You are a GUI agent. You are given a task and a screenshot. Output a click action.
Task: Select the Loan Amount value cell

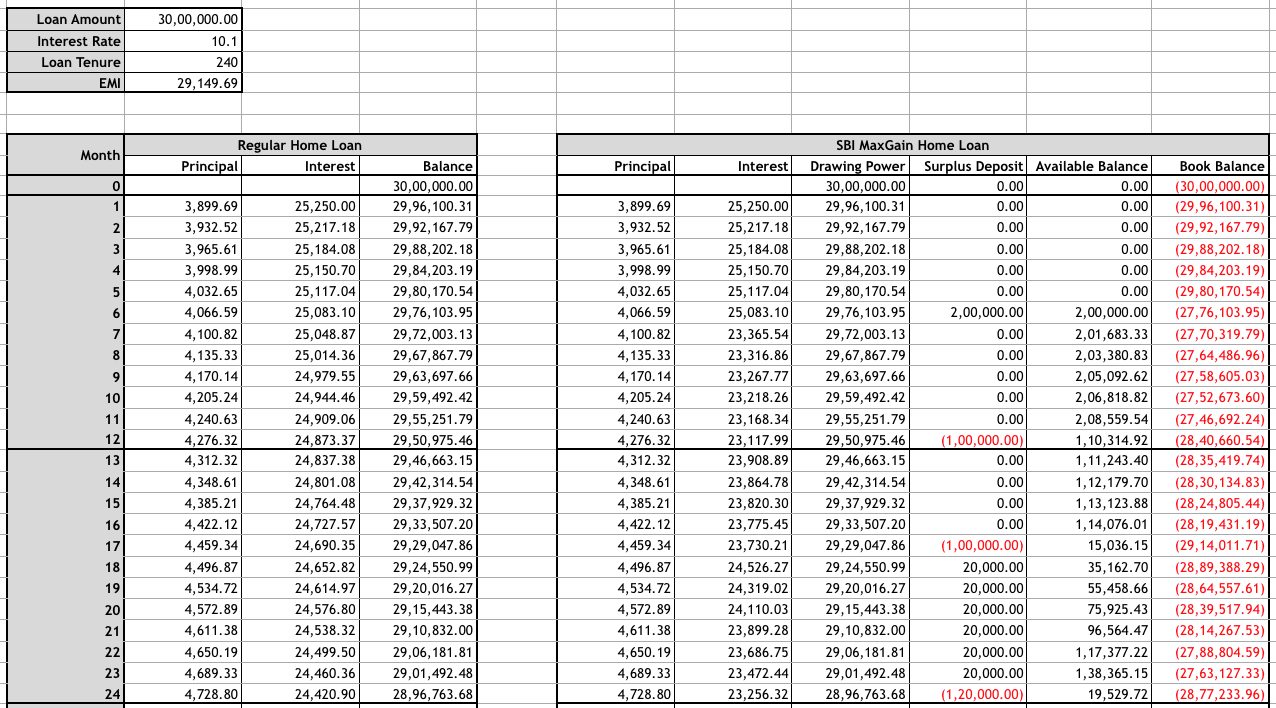(183, 20)
